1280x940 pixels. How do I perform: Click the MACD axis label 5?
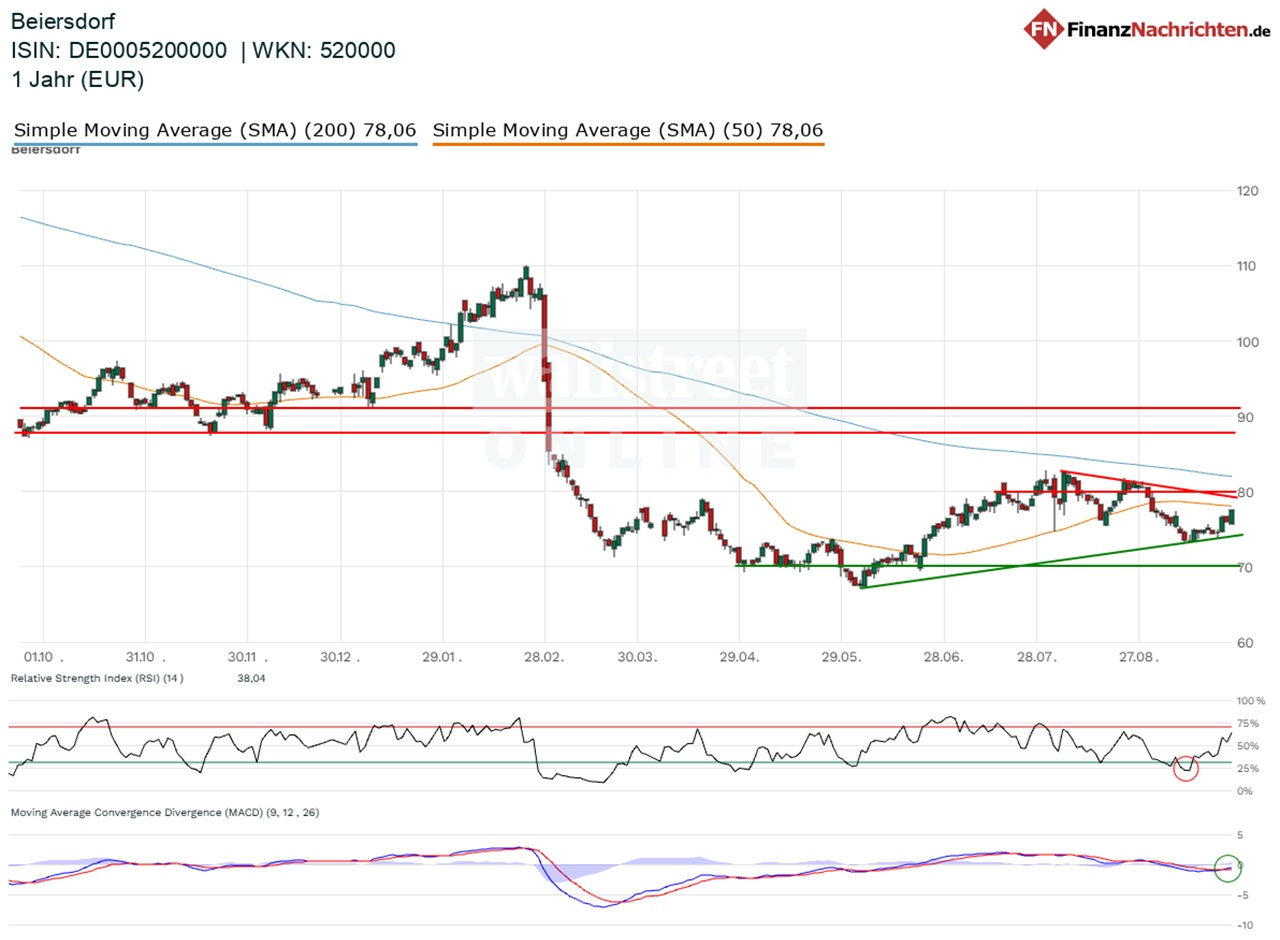pos(1239,834)
